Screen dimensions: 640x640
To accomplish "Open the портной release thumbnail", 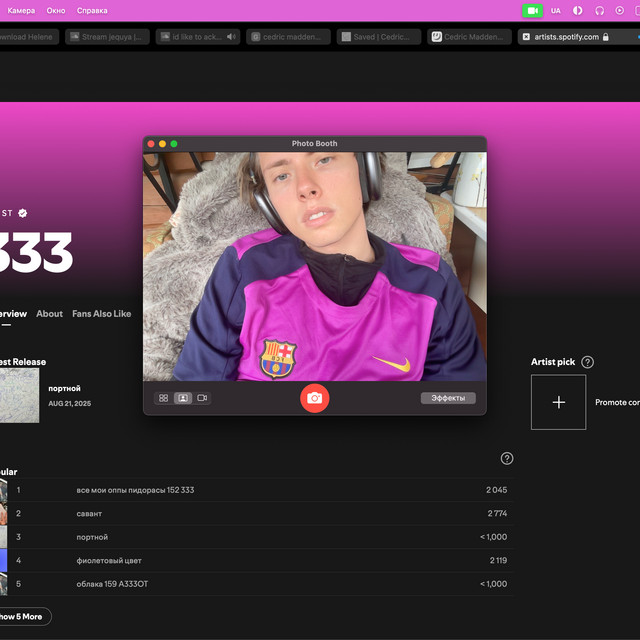I will [19, 395].
